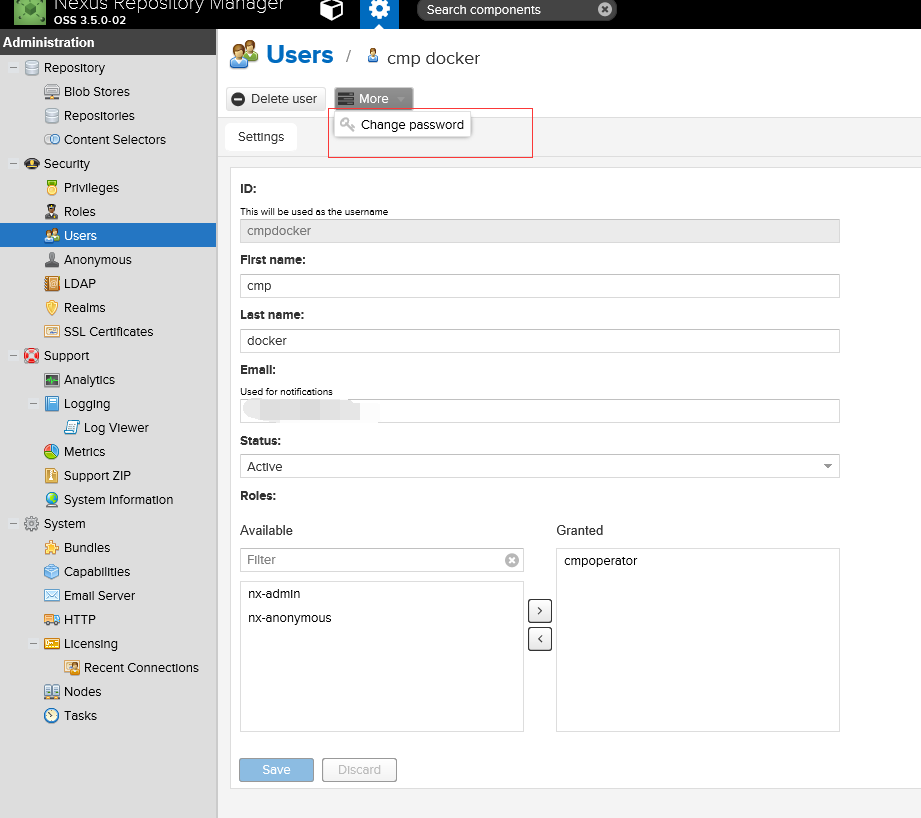921x818 pixels.
Task: Click the HTTP truck icon
Action: point(52,620)
